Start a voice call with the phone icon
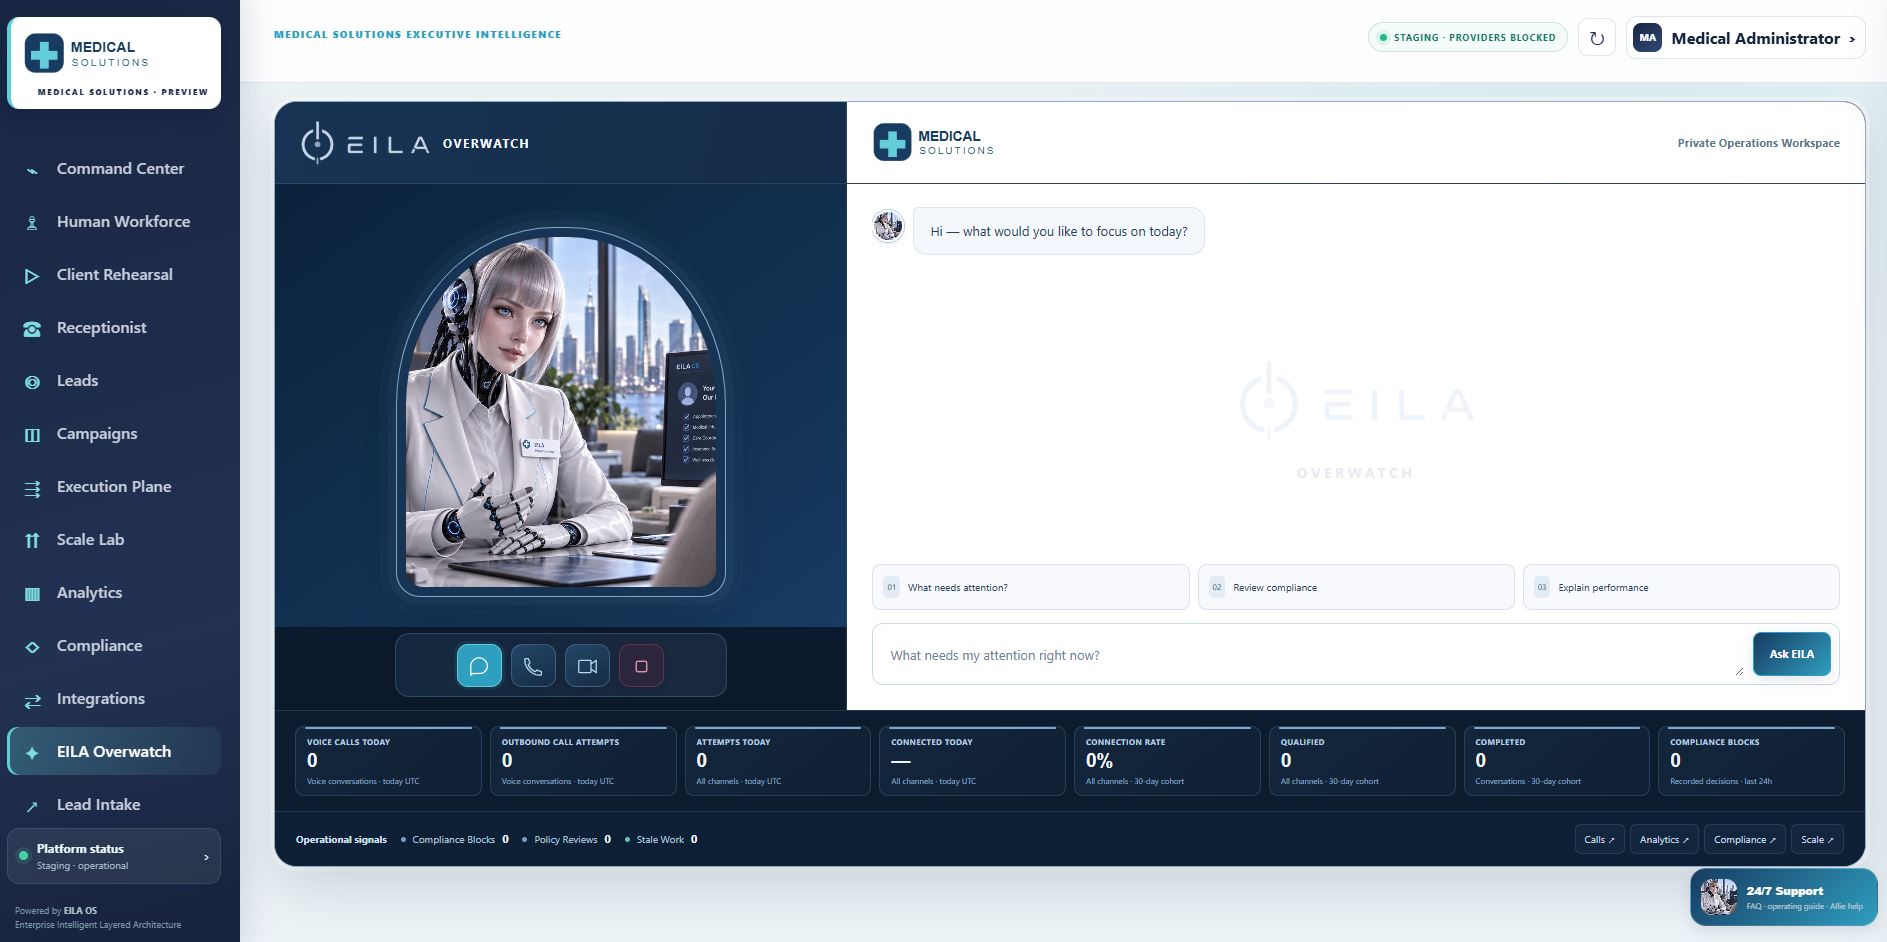 pyautogui.click(x=533, y=666)
